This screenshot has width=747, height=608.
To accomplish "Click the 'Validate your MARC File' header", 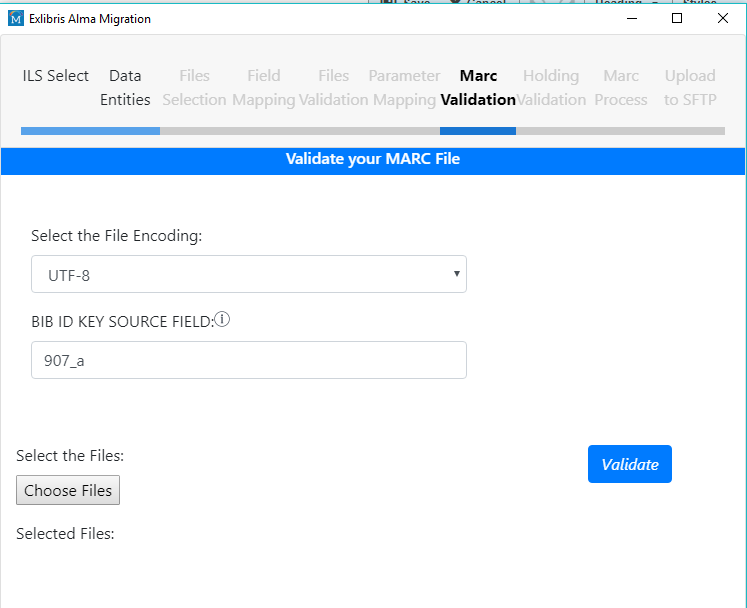I will point(373,159).
